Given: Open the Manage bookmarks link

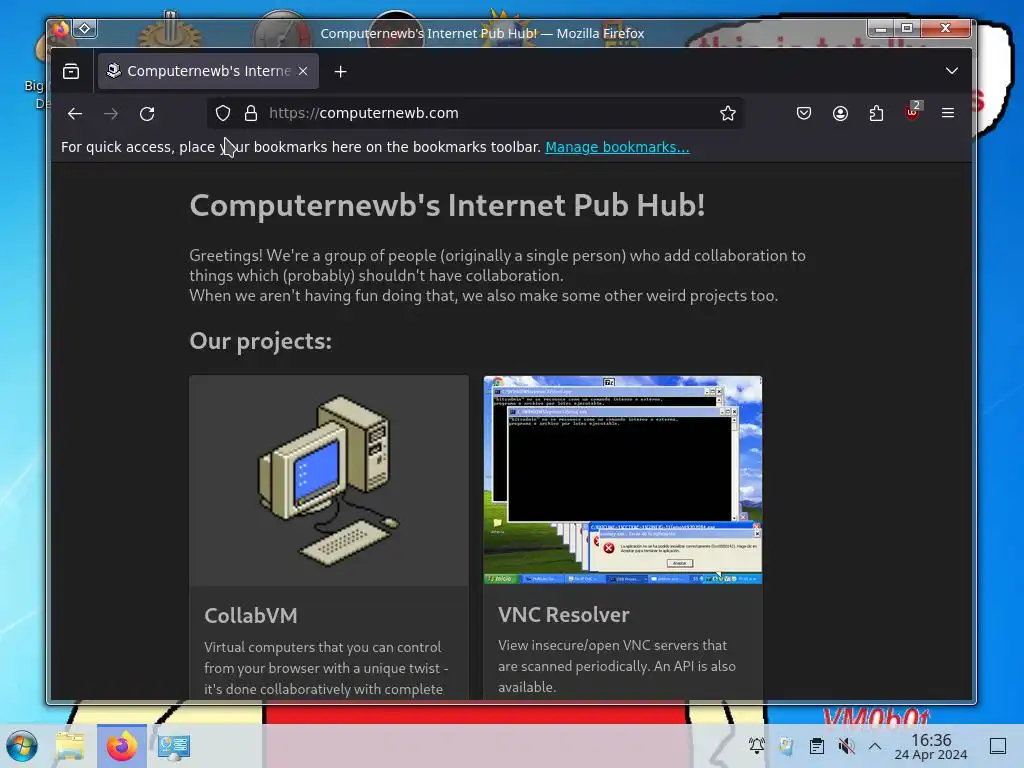Looking at the screenshot, I should click(617, 147).
